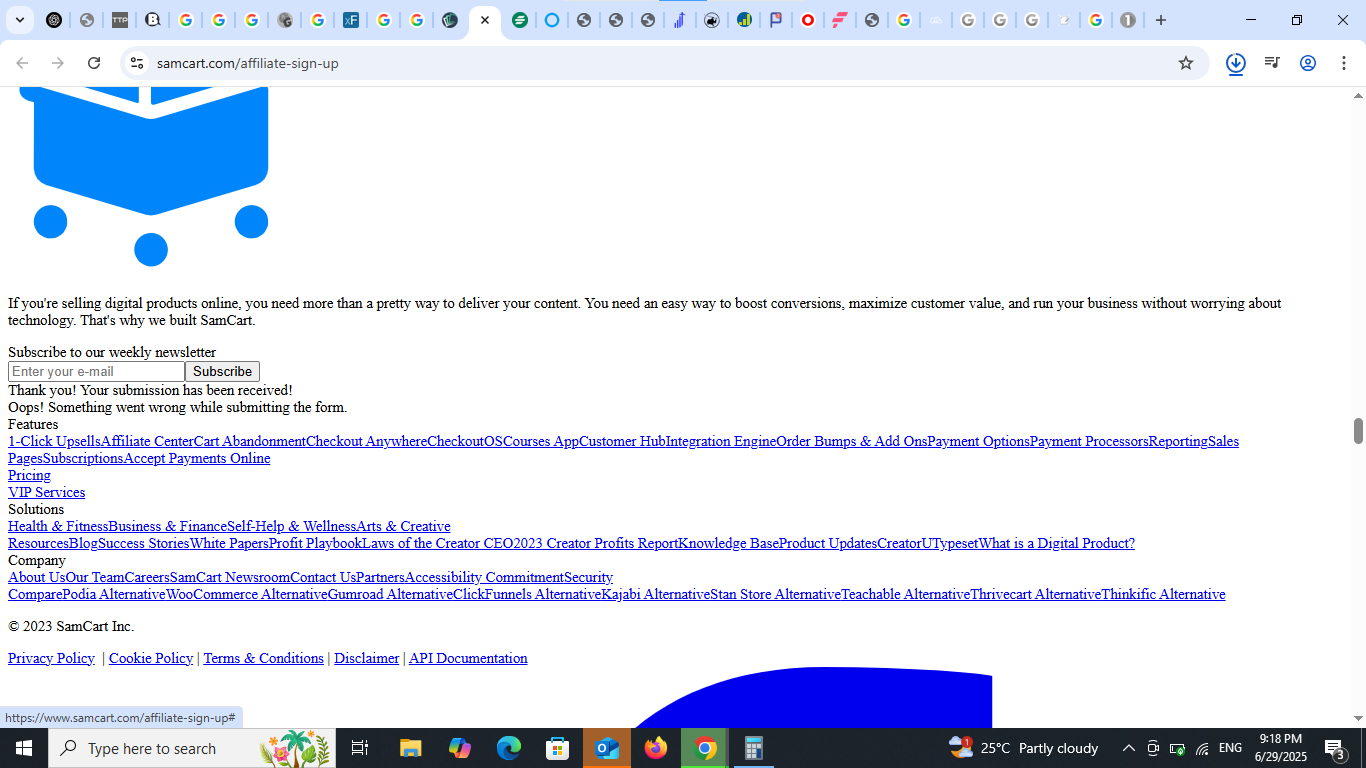Open File Explorer from taskbar

coord(410,748)
